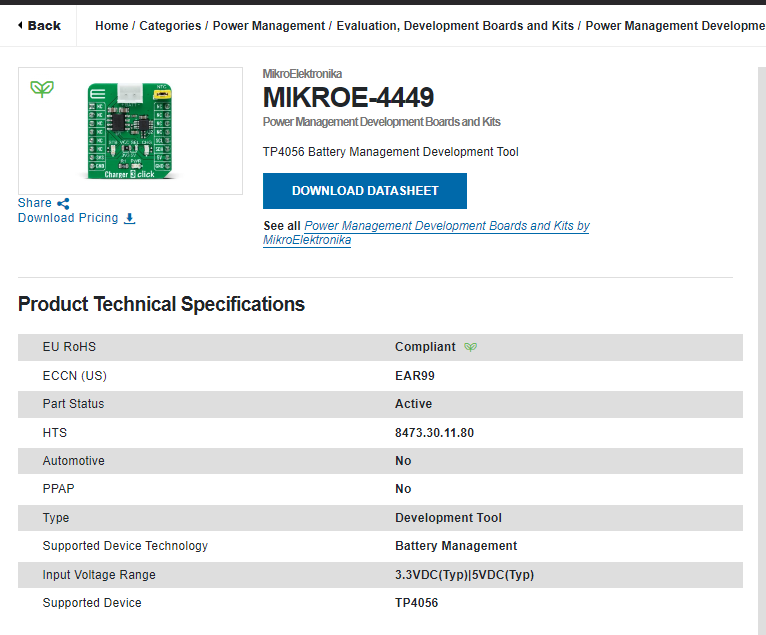Click the Power Management Development Boards and Kits subtitle
This screenshot has width=766, height=635.
pyautogui.click(x=382, y=122)
